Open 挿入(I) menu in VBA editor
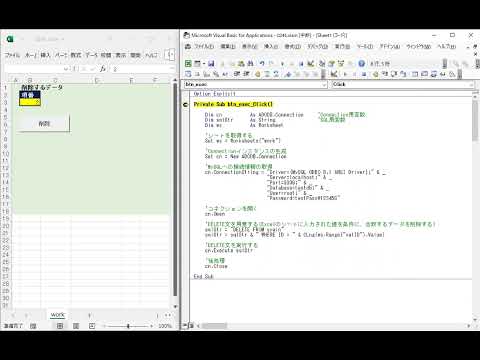Image resolution: width=480 pixels, height=360 pixels. point(271,46)
